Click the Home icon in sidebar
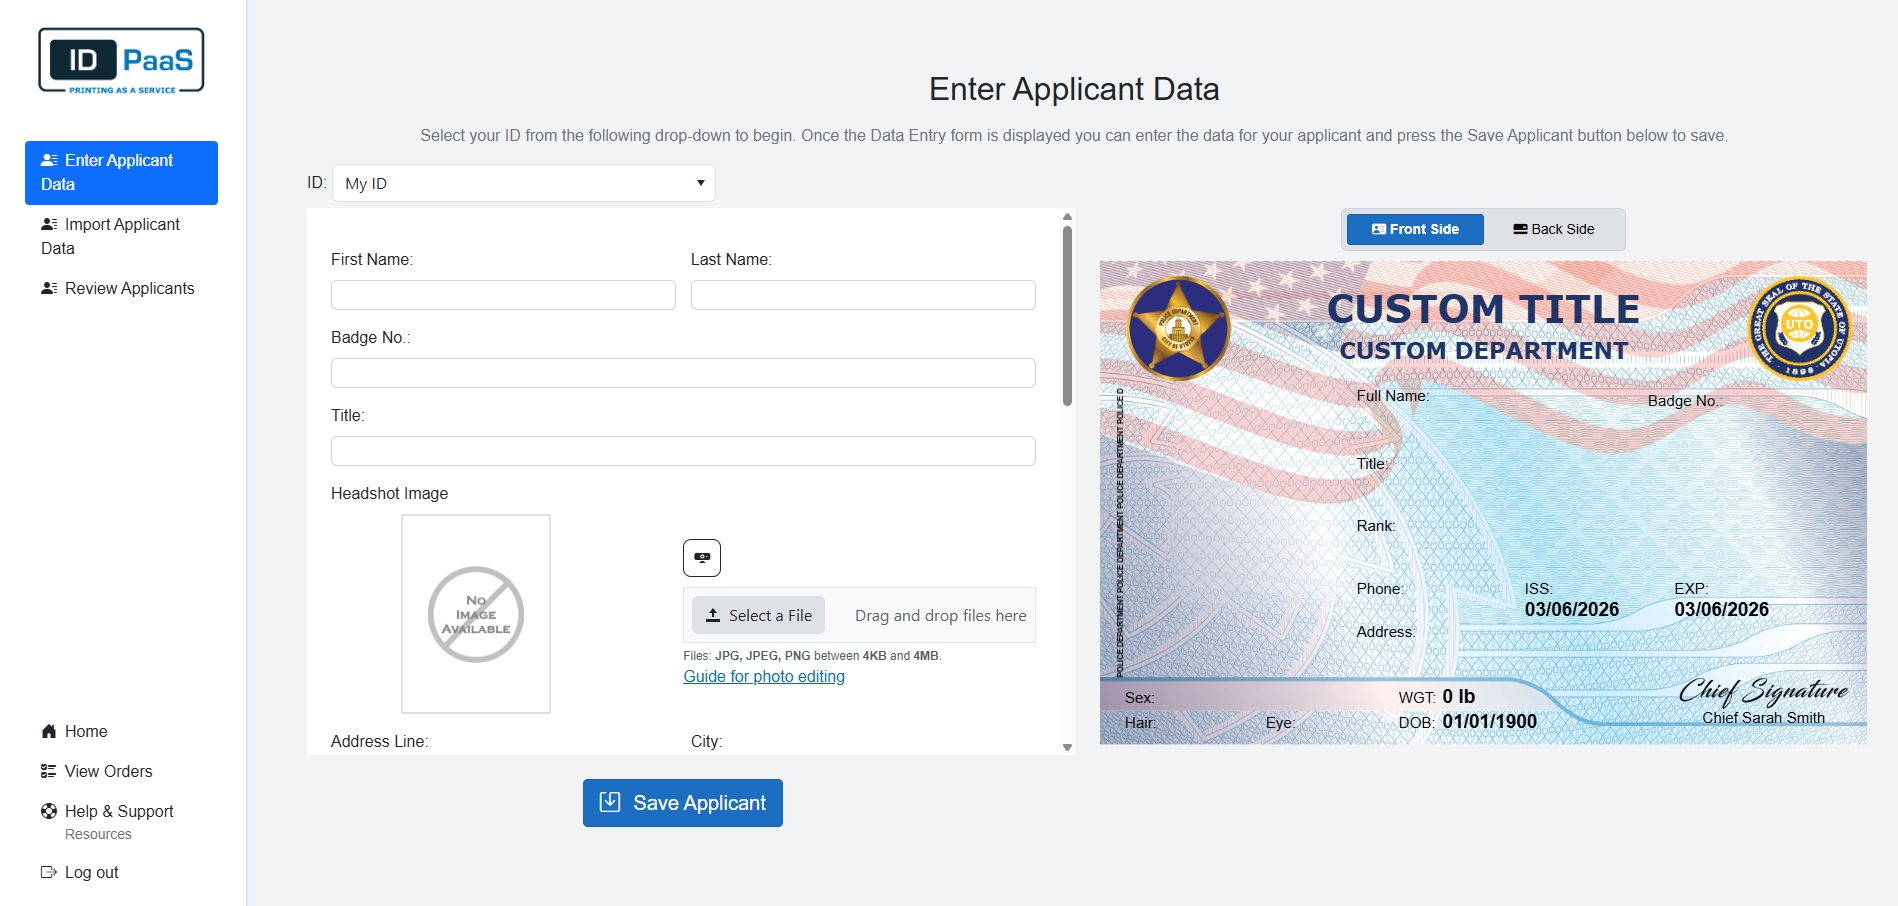 pyautogui.click(x=49, y=730)
